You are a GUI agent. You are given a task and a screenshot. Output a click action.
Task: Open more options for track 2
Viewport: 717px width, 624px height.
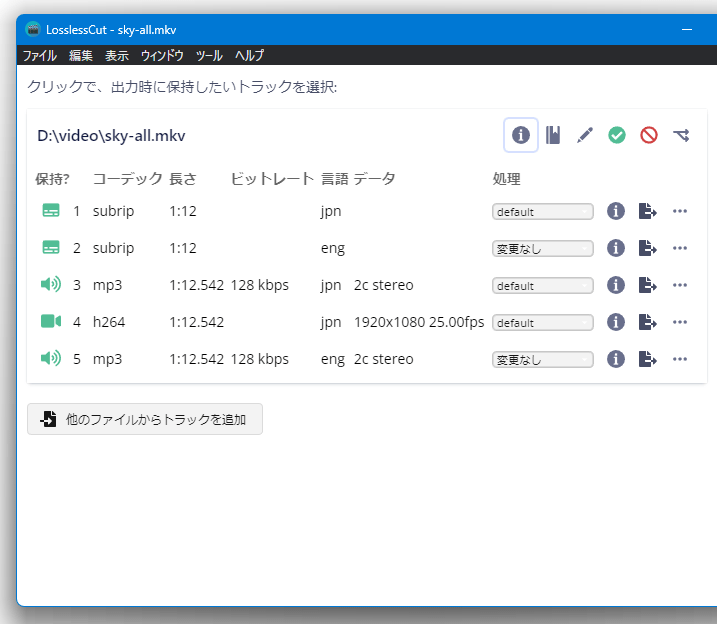click(680, 248)
